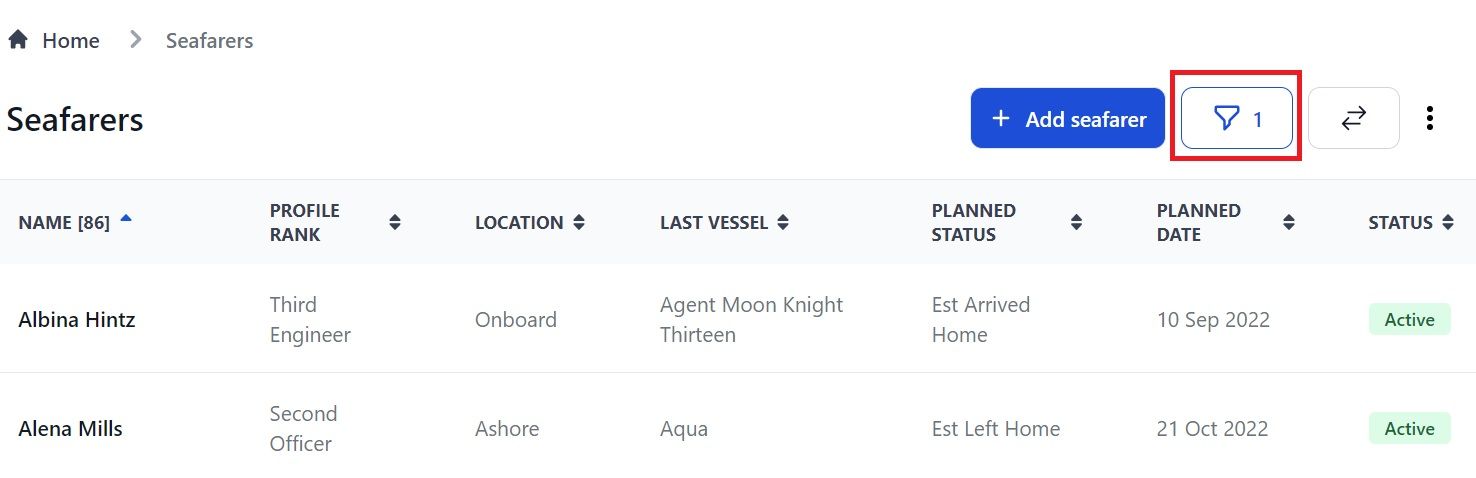Open the filter funnel button

pyautogui.click(x=1237, y=119)
